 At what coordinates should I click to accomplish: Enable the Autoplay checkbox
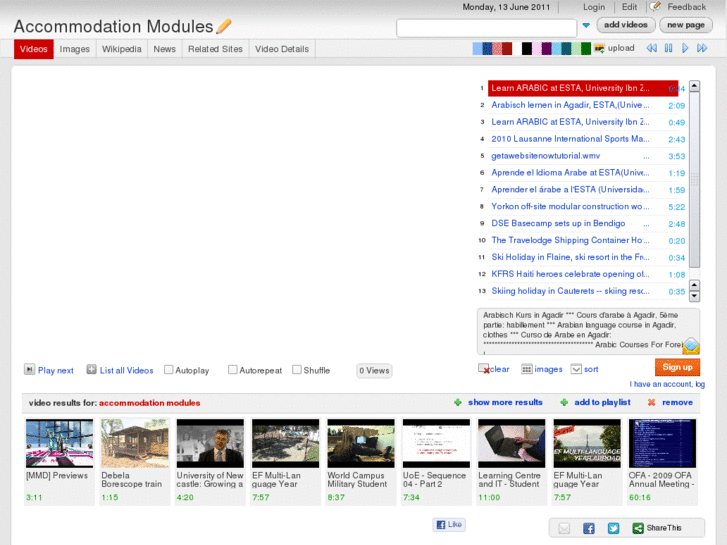[x=169, y=370]
